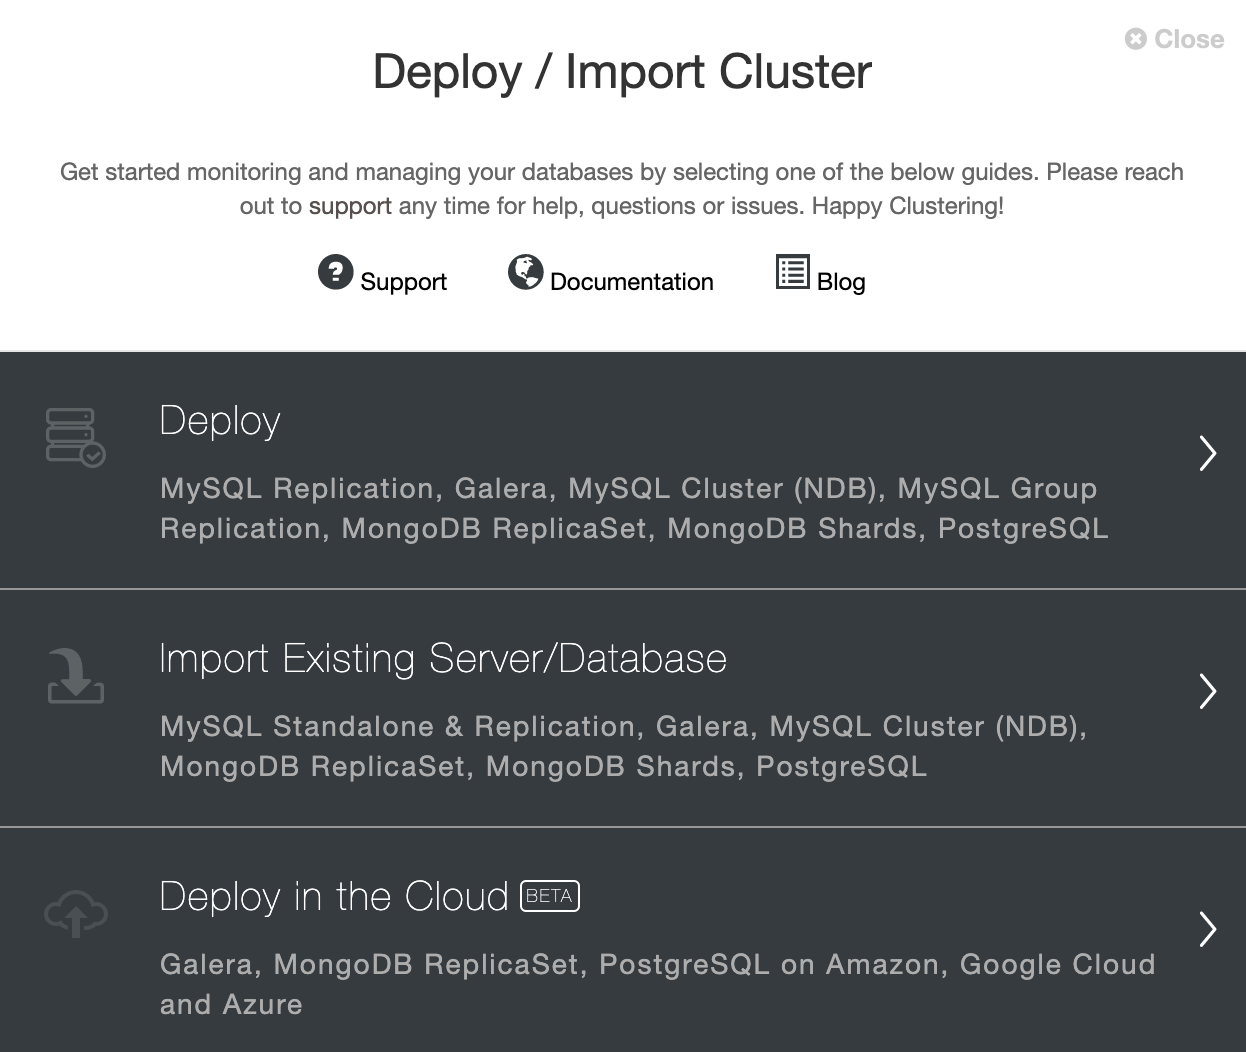
Task: Select the Deploy heading
Action: 220,421
